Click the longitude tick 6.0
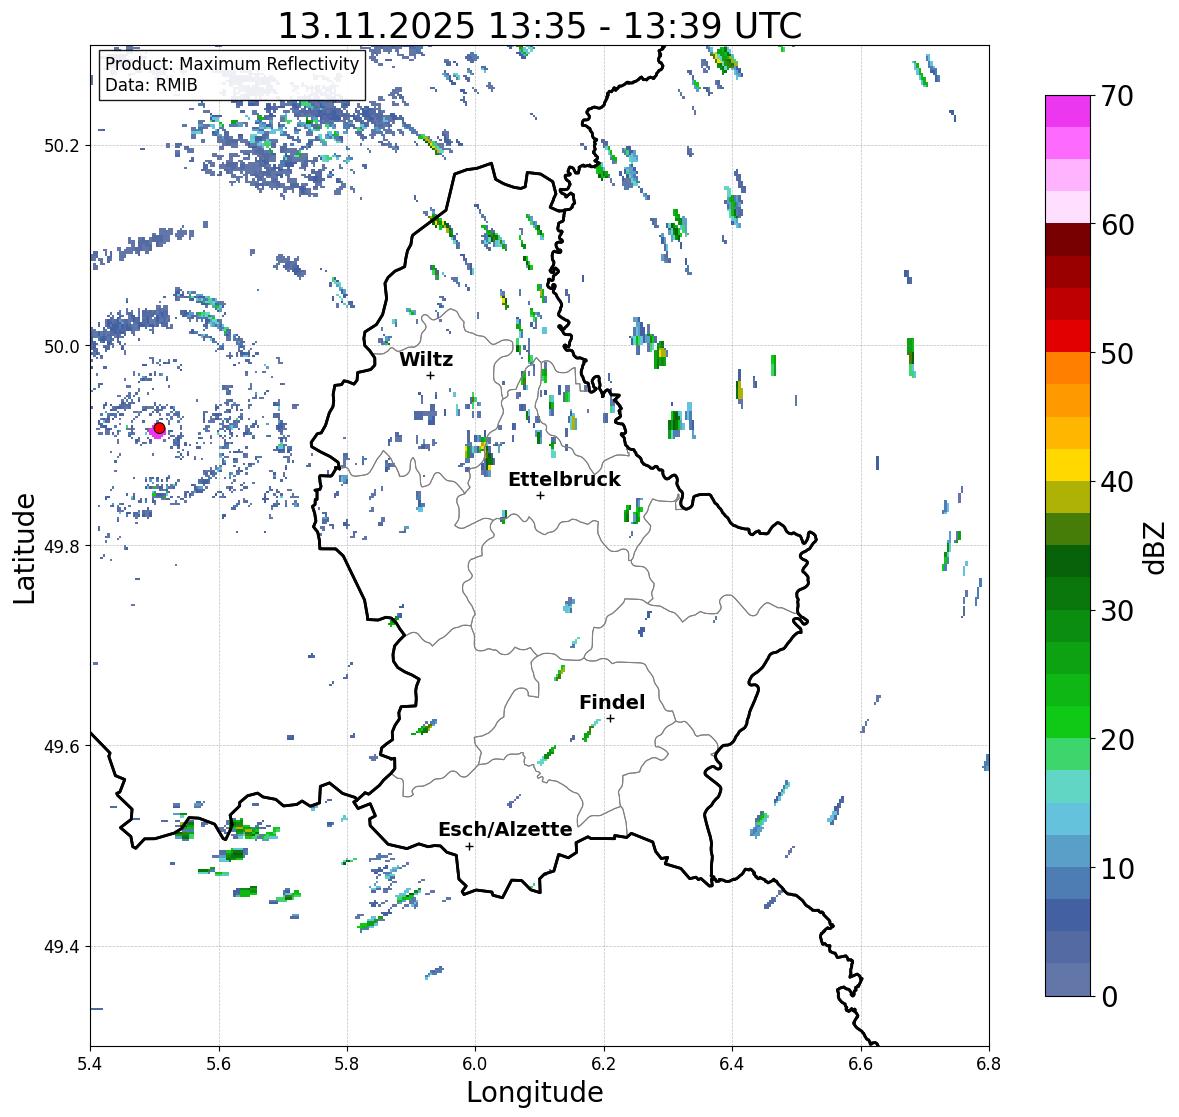The height and width of the screenshot is (1117, 1179). point(475,1064)
